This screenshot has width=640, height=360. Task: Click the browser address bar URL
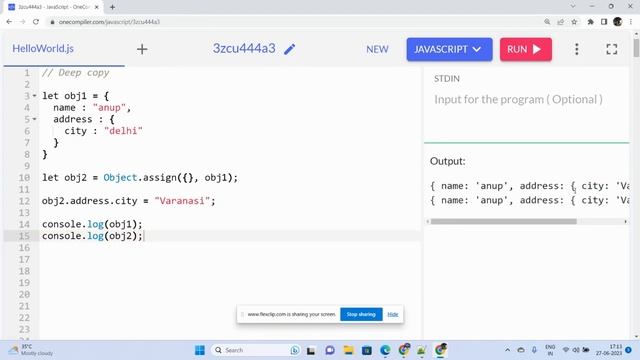tap(109, 22)
